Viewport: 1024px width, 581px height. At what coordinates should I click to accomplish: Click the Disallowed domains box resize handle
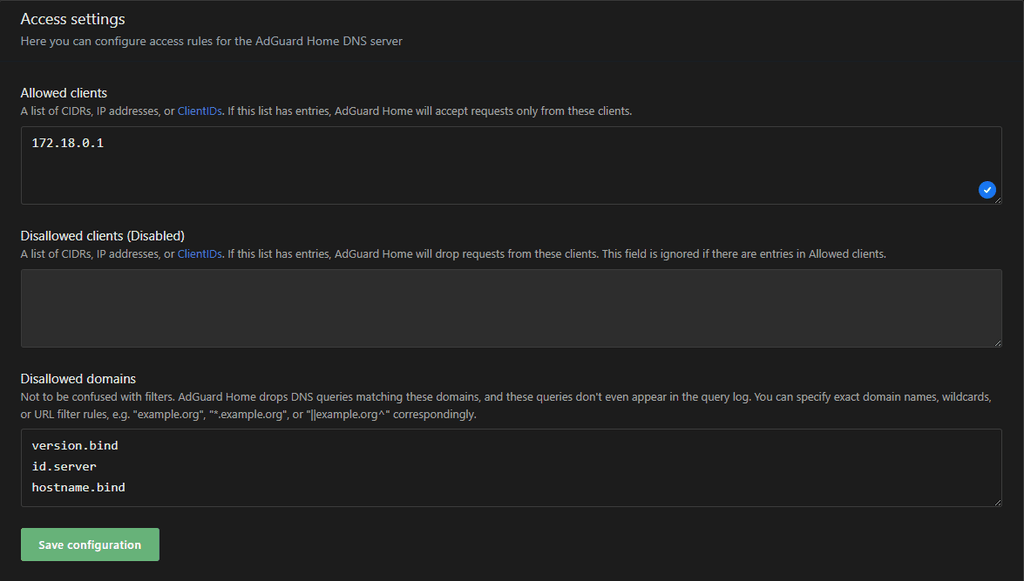pos(998,502)
